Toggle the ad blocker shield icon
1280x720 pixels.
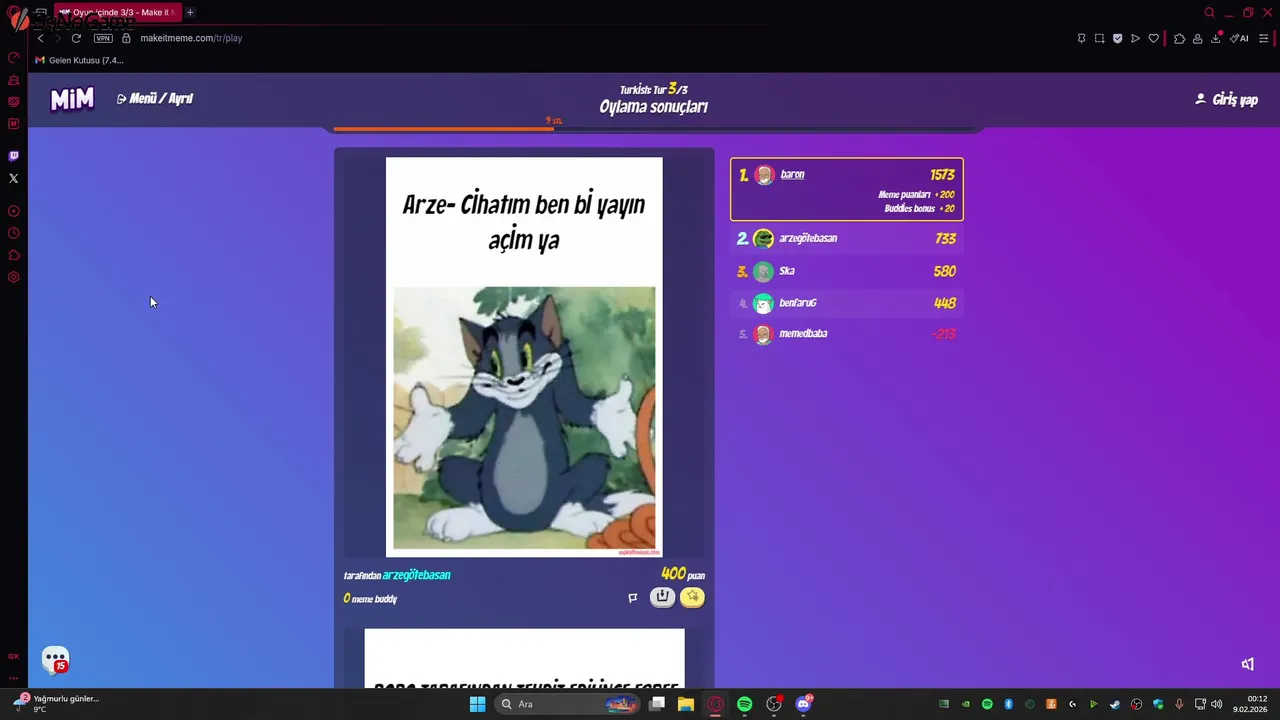pos(1117,38)
